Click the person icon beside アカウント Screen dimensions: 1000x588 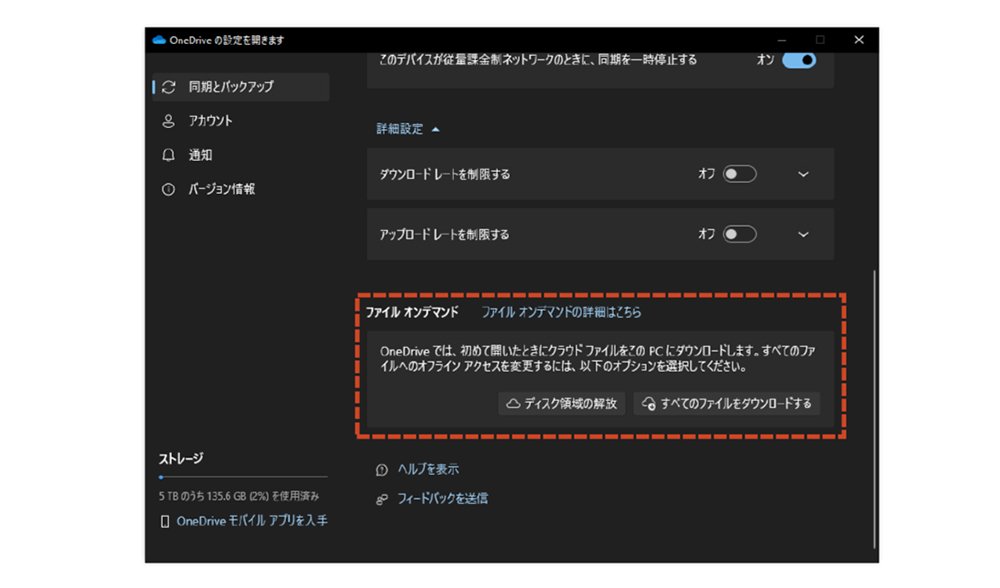click(168, 121)
